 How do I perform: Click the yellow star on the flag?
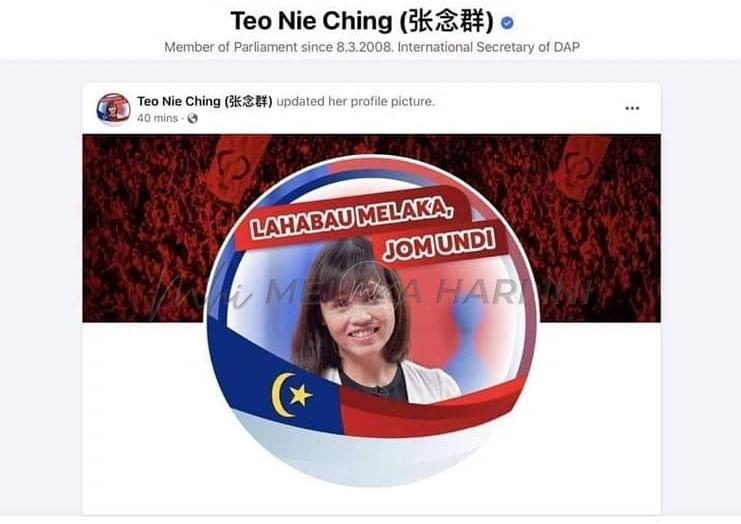click(x=301, y=395)
